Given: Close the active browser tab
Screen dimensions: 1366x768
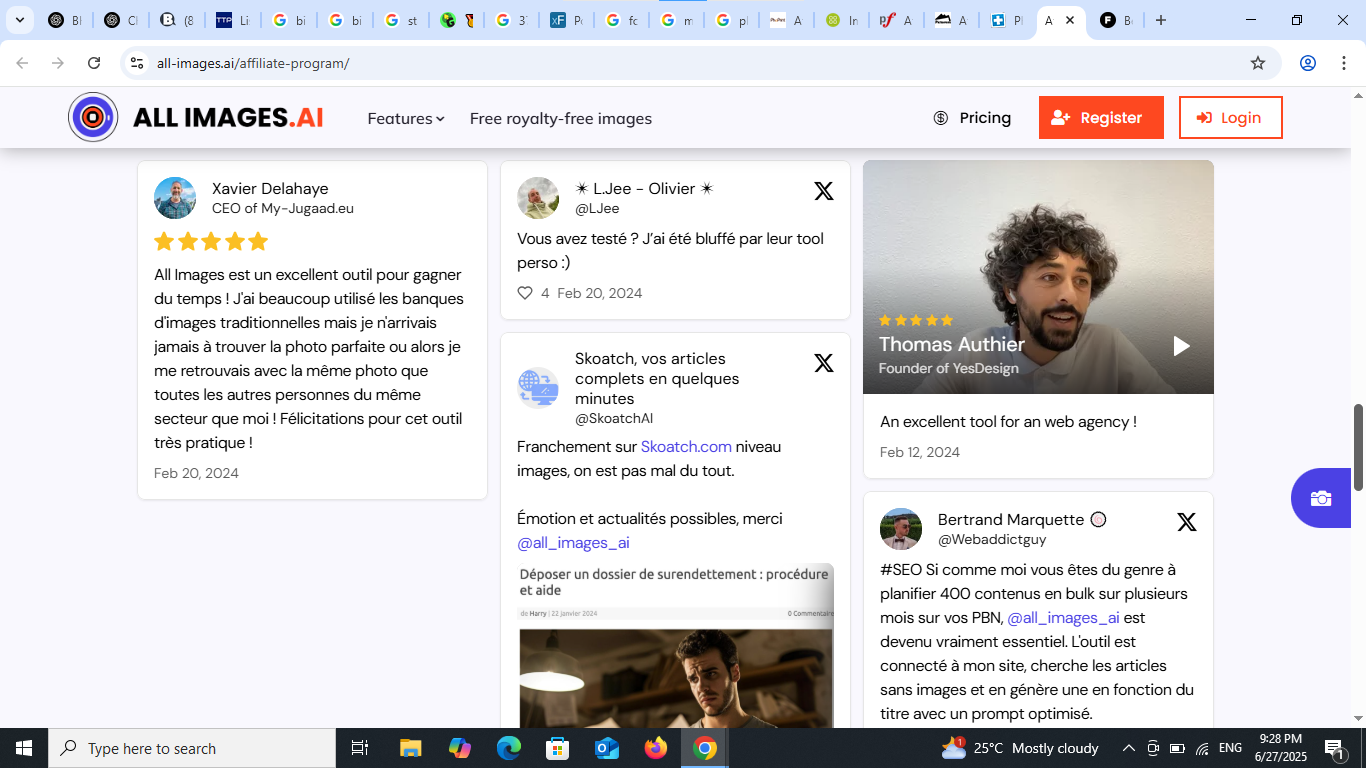Looking at the screenshot, I should pos(1070,20).
